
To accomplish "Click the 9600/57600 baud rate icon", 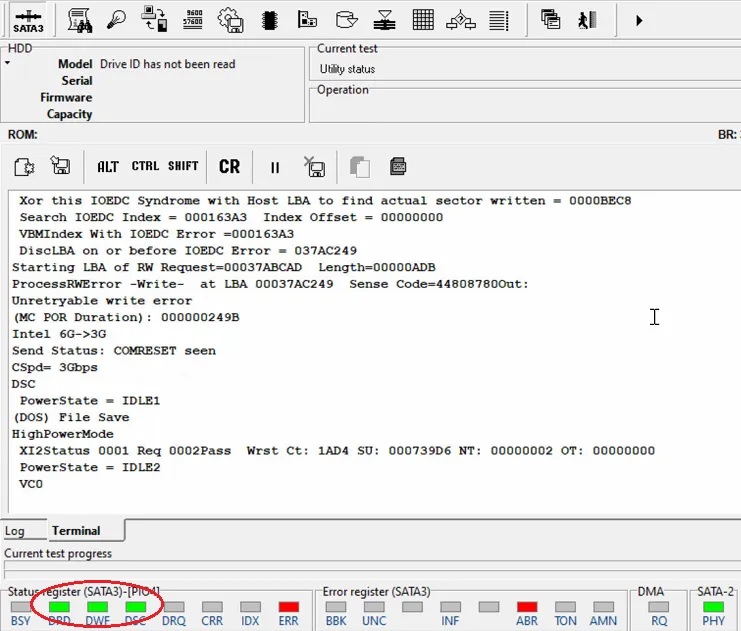I will [x=193, y=19].
